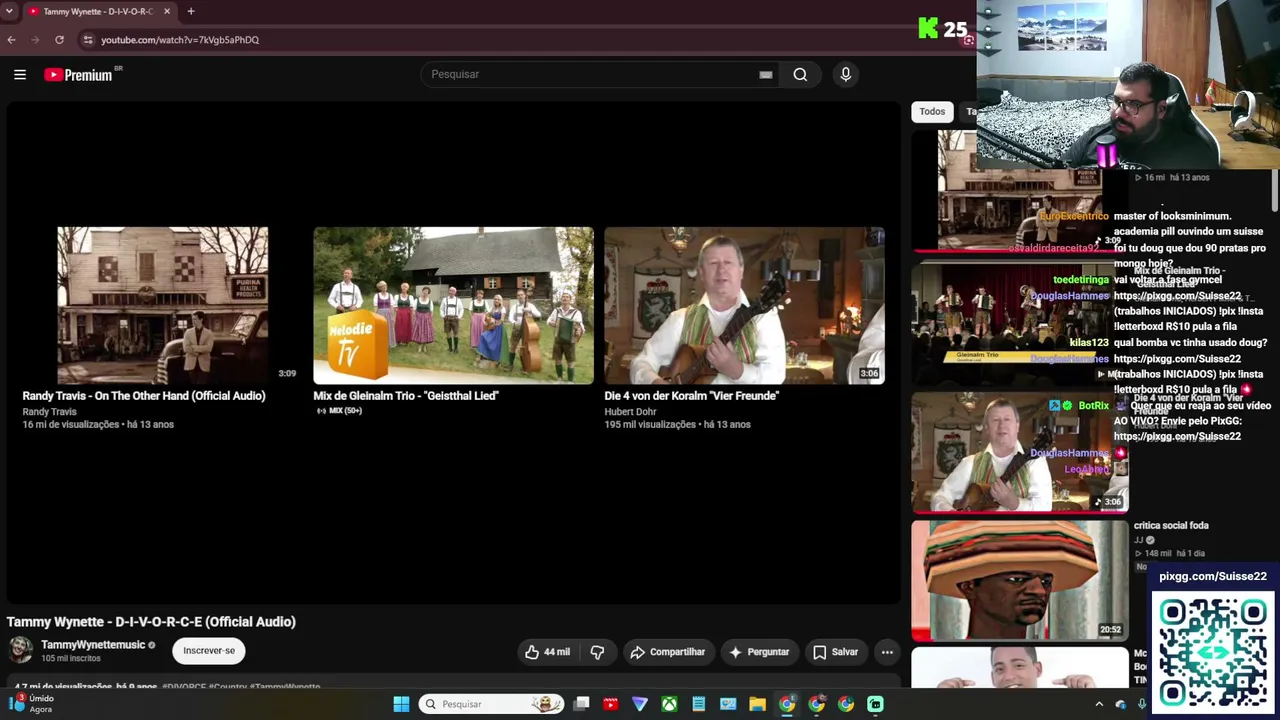Image resolution: width=1280 pixels, height=720 pixels.
Task: Open 'Randy Travis' channel link under video
Action: coord(49,412)
